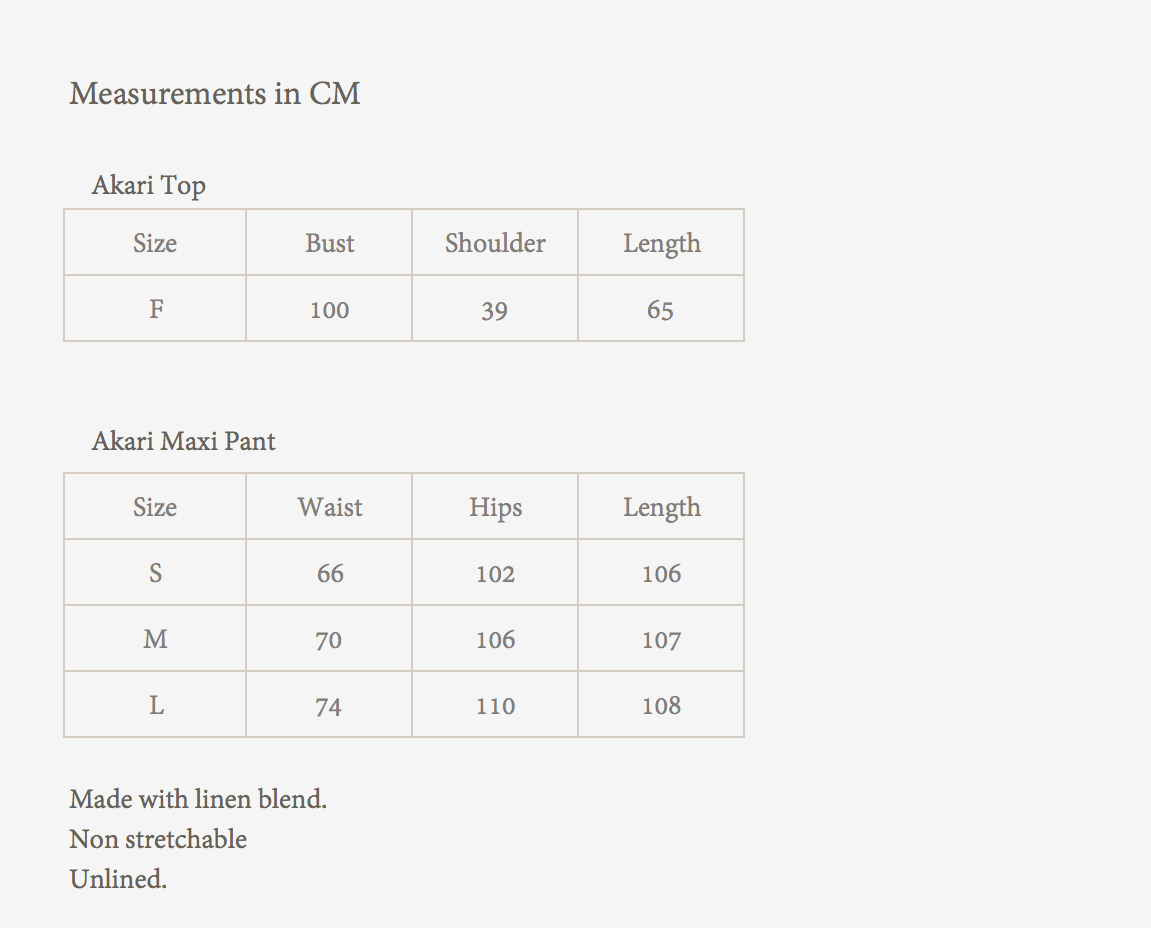Click the "Measurements in CM" heading
The height and width of the screenshot is (928, 1151).
tap(215, 94)
